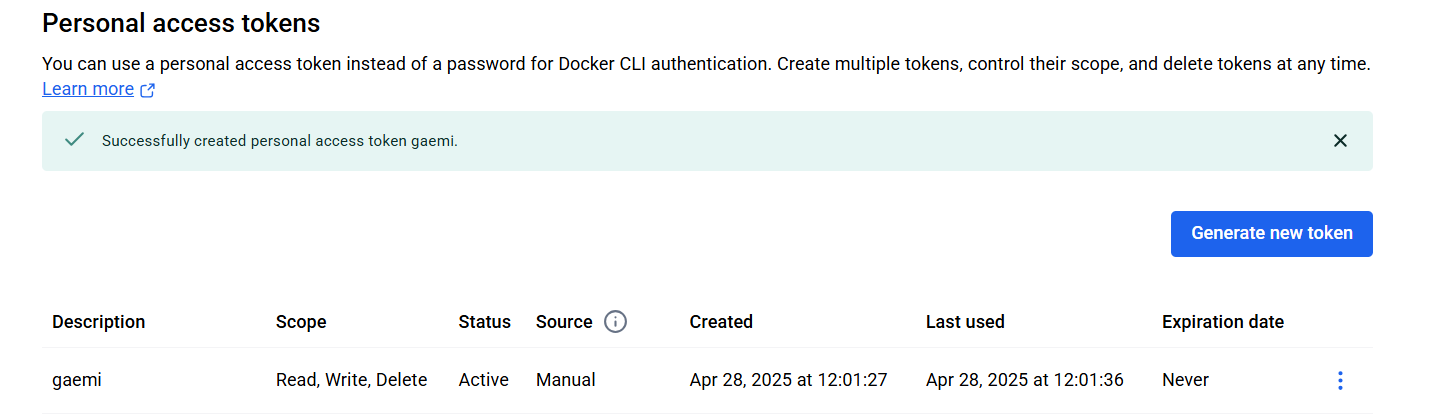Click the Manual source value
The width and height of the screenshot is (1447, 417).
click(566, 380)
